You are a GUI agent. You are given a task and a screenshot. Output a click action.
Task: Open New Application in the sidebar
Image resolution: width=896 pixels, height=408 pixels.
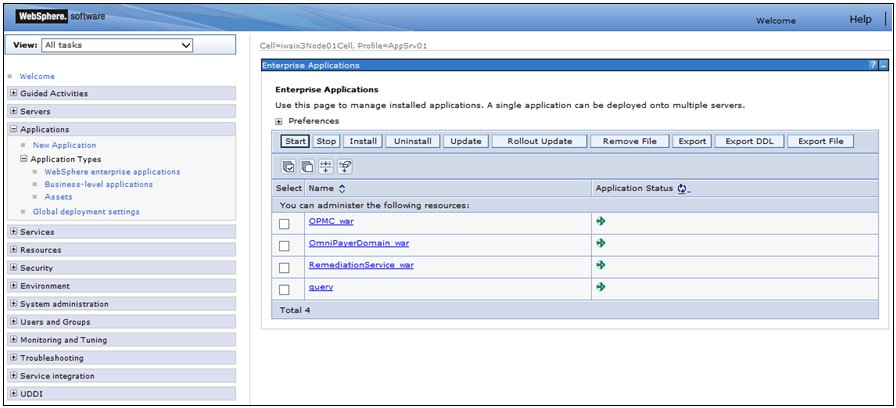(65, 145)
